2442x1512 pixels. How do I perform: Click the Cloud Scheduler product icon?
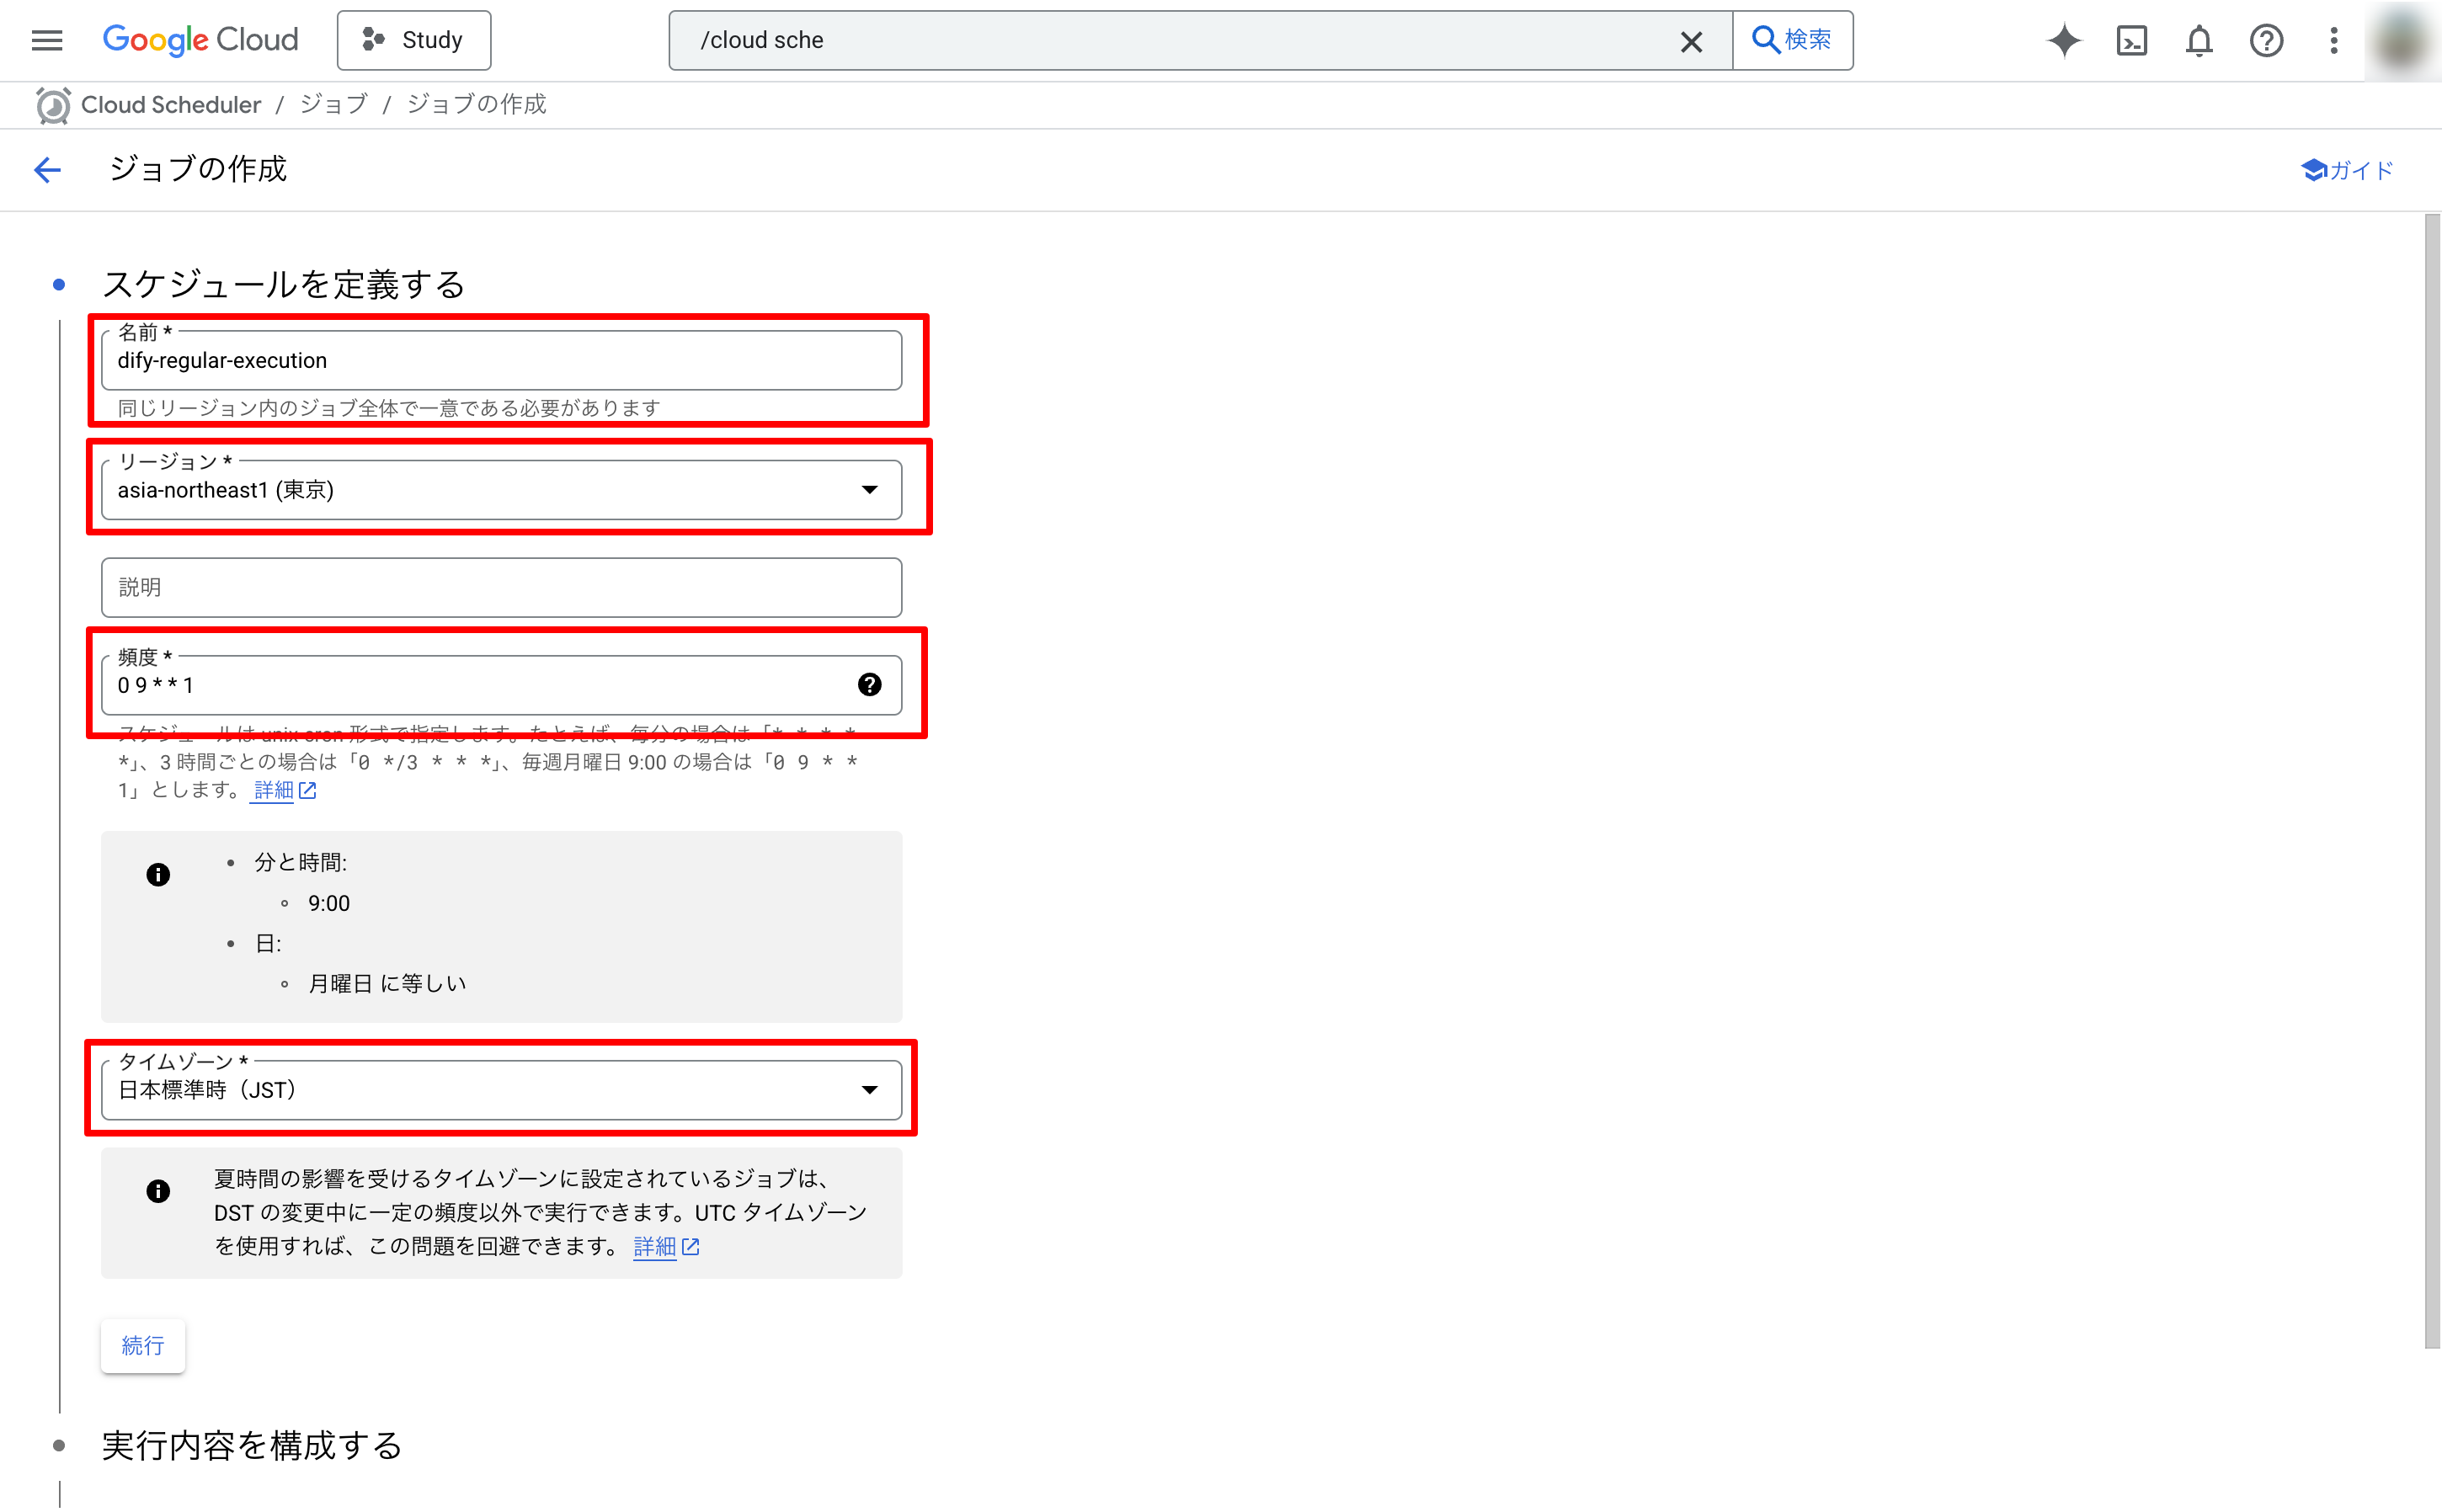coord(53,105)
